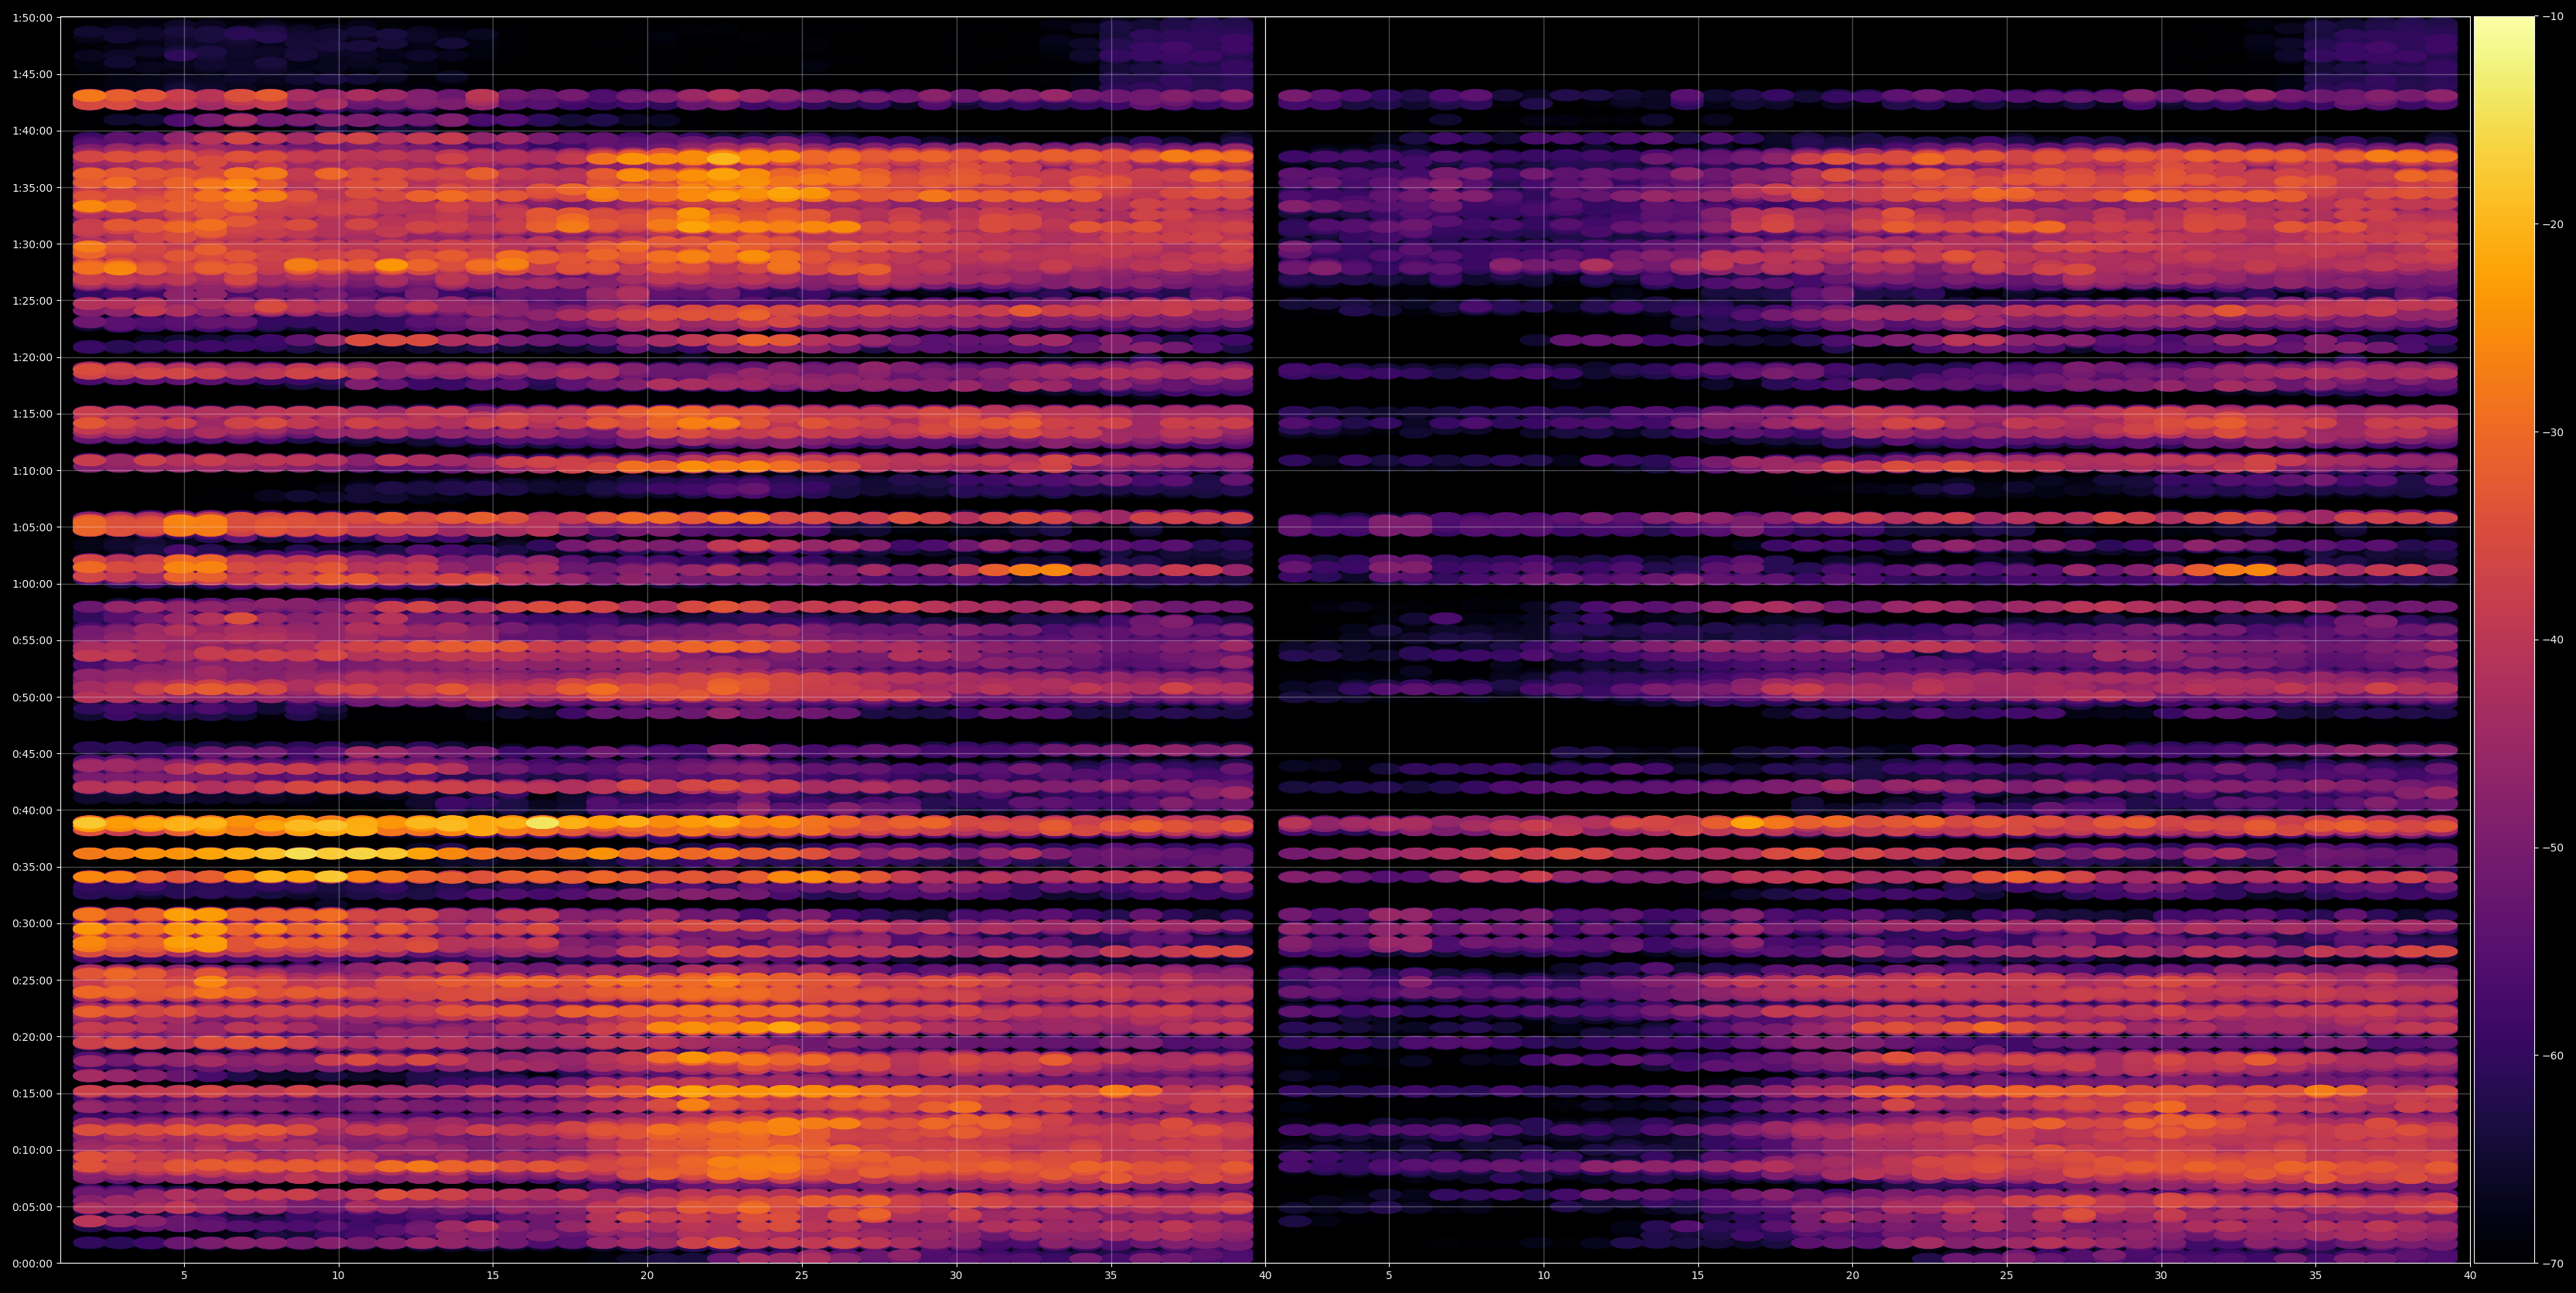2576x1293 pixels.
Task: Select the 0:35:00 tick label
Action: coord(33,867)
